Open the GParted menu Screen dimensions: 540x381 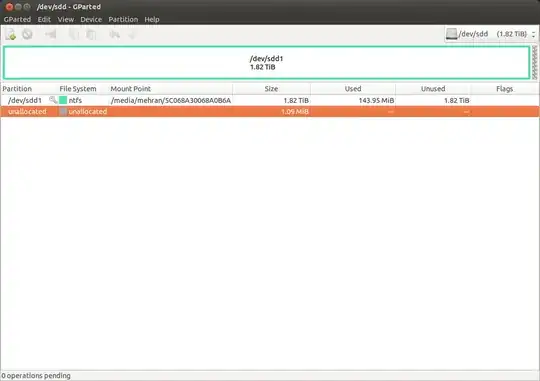tap(17, 19)
